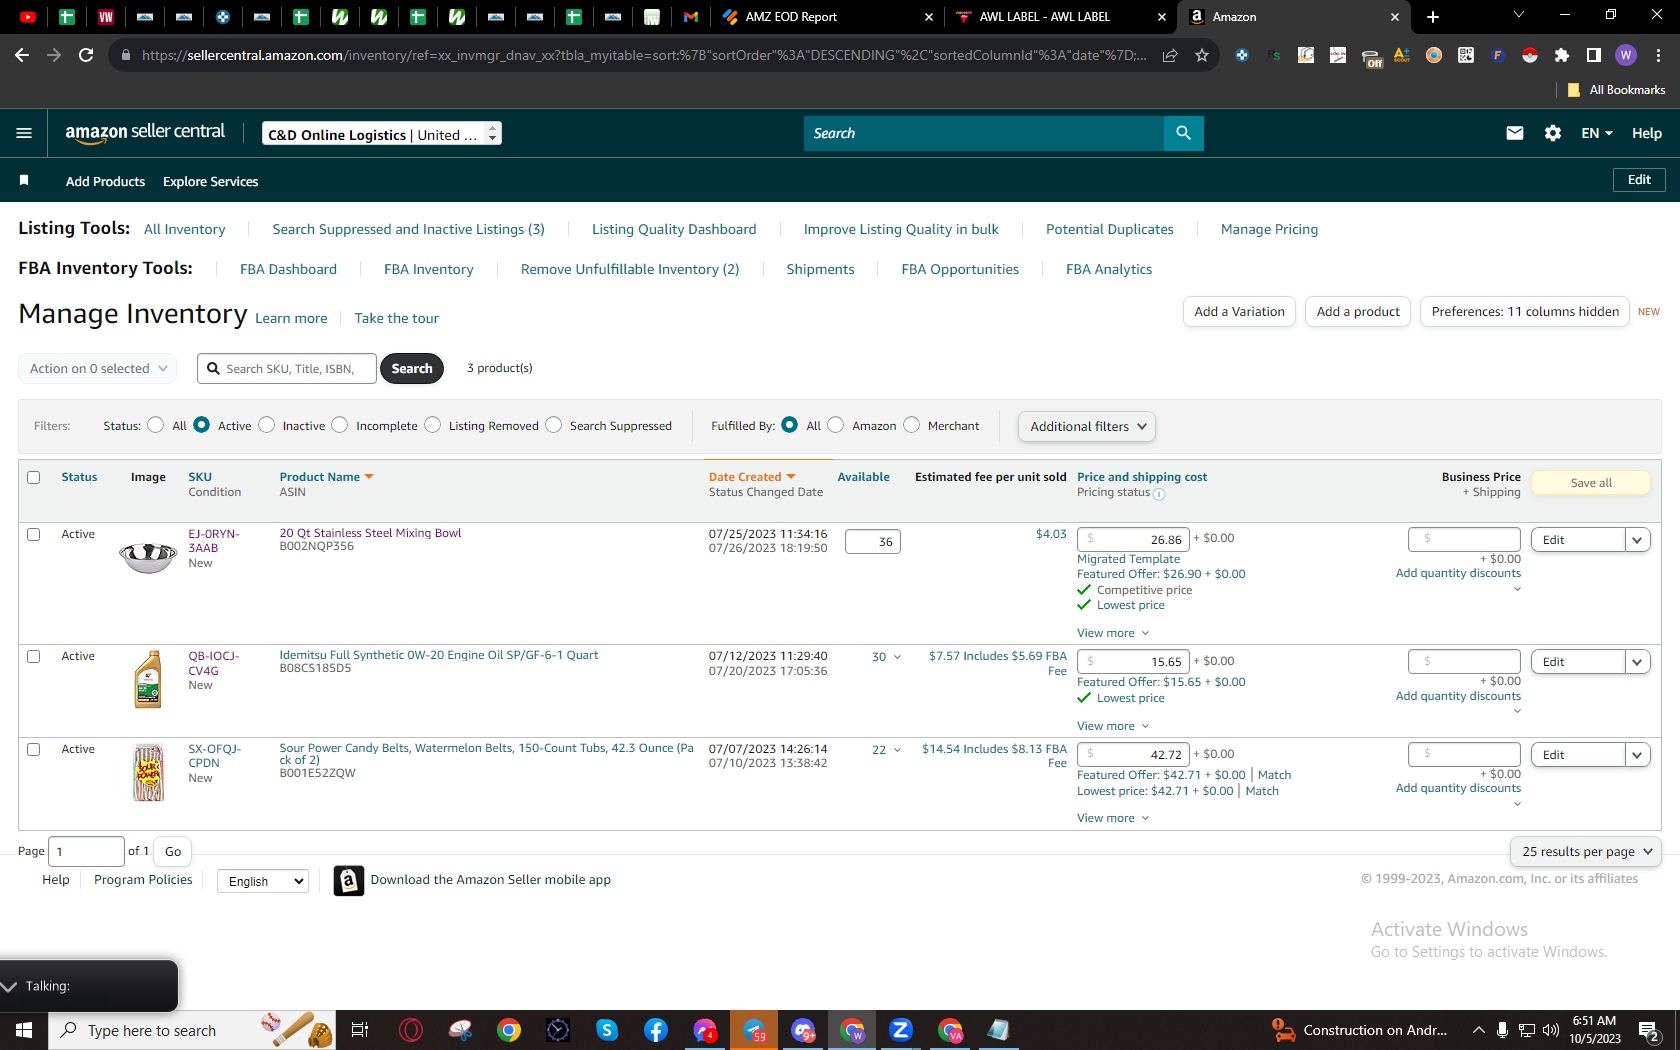The image size is (1680, 1050).
Task: Choose the Listing Removed status filter
Action: click(432, 425)
